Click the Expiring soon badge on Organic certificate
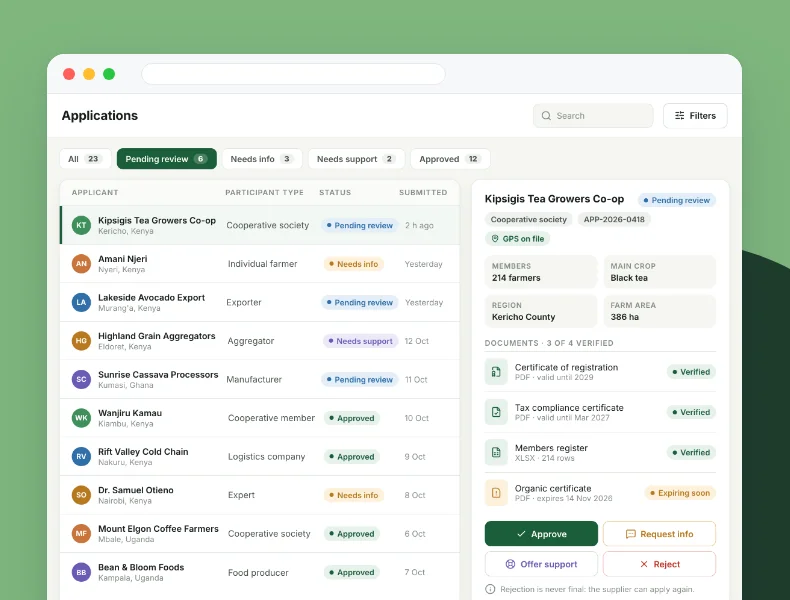 680,493
